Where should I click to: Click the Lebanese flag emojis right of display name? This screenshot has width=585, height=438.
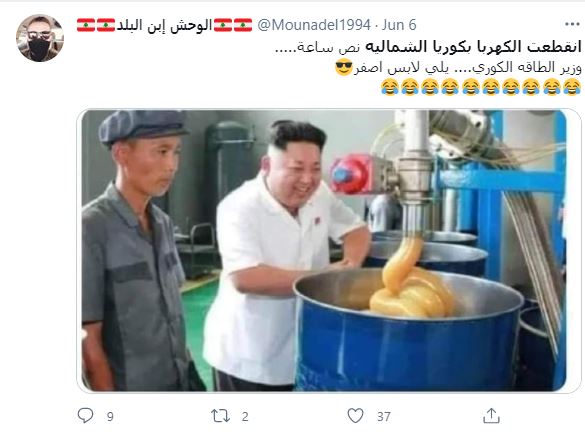(x=233, y=25)
